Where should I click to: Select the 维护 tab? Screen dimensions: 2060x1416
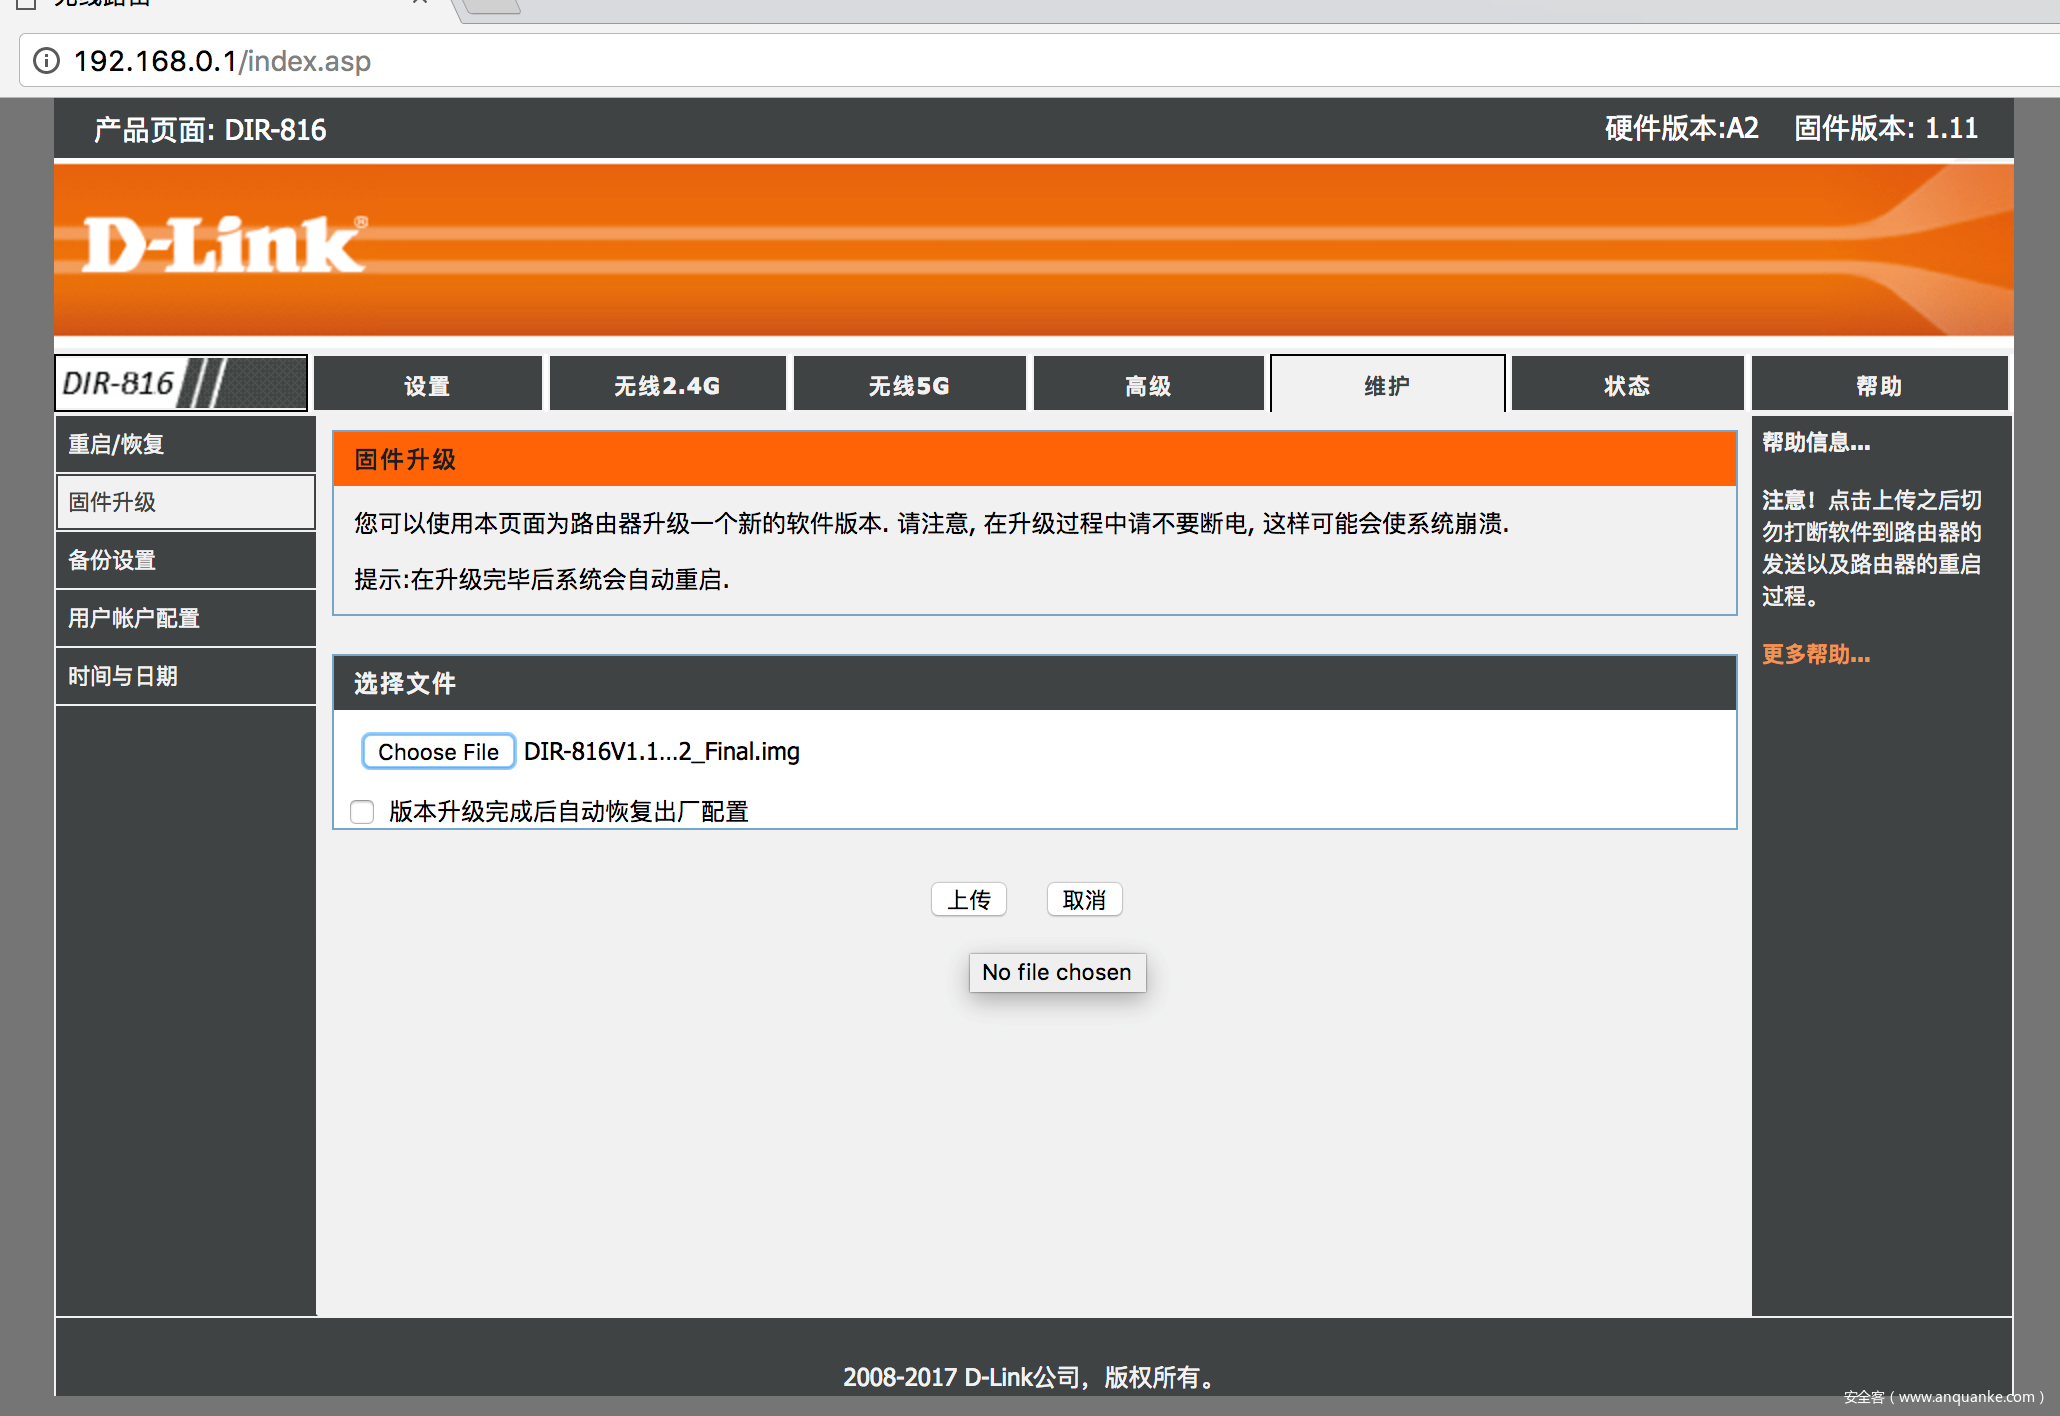[x=1387, y=385]
